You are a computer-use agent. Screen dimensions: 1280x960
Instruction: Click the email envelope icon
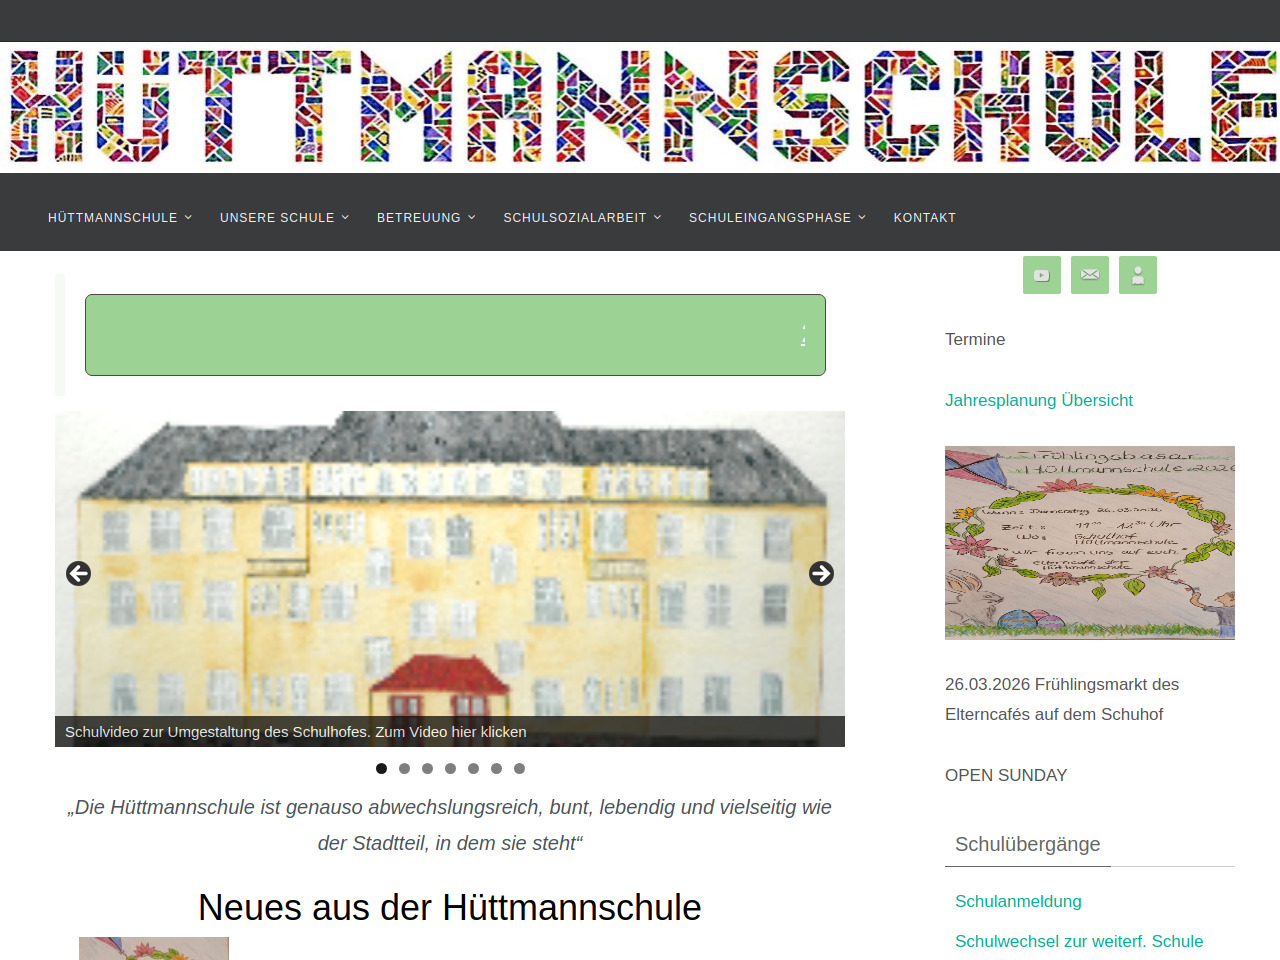click(x=1089, y=275)
